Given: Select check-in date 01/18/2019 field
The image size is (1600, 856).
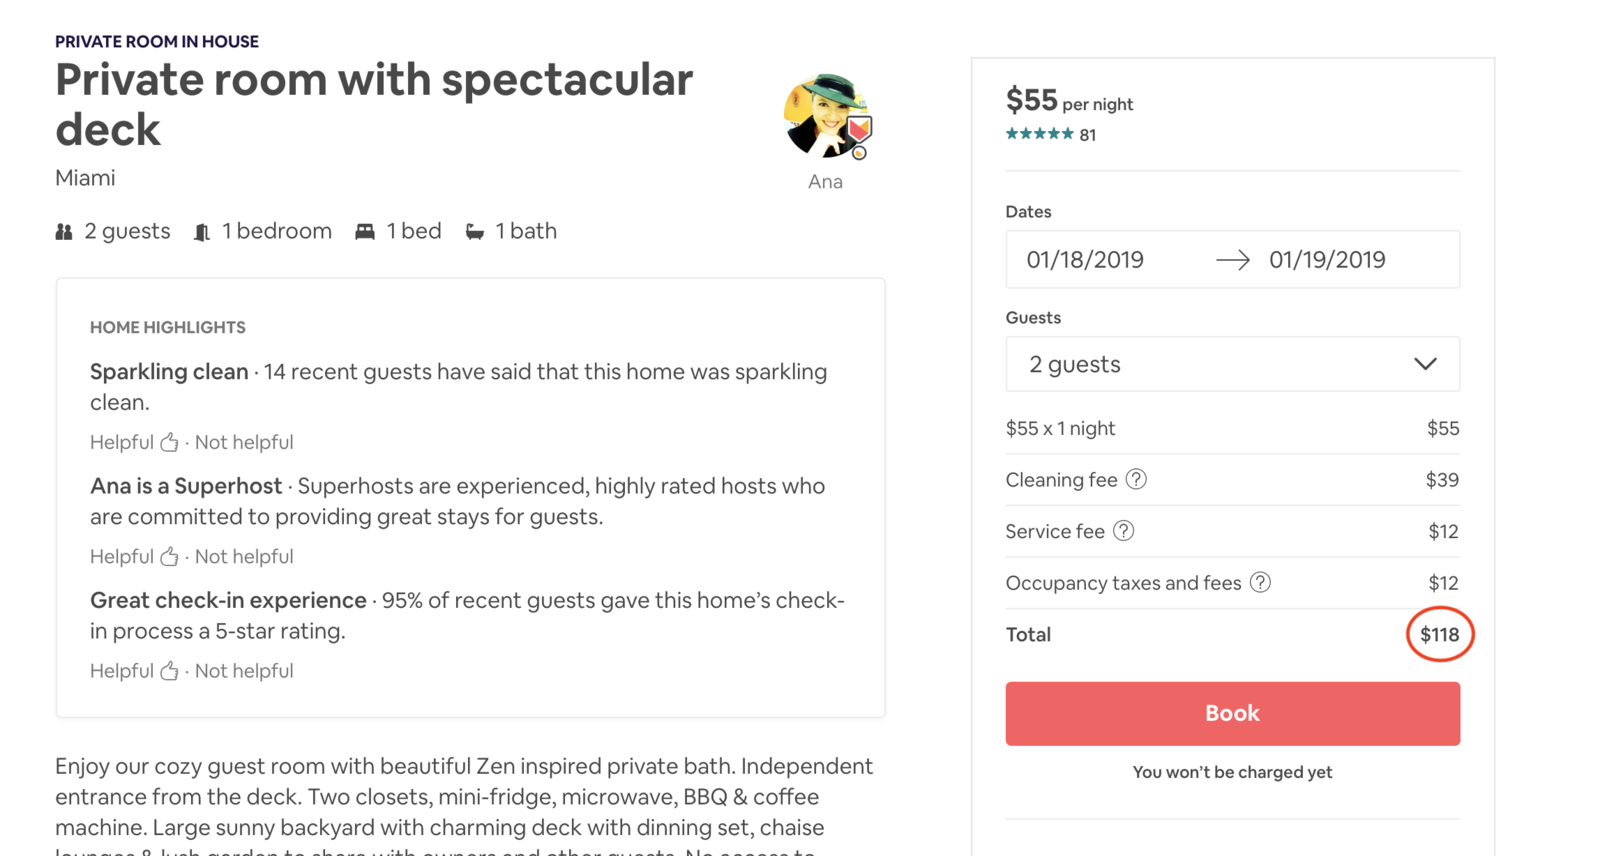Looking at the screenshot, I should click(x=1085, y=260).
